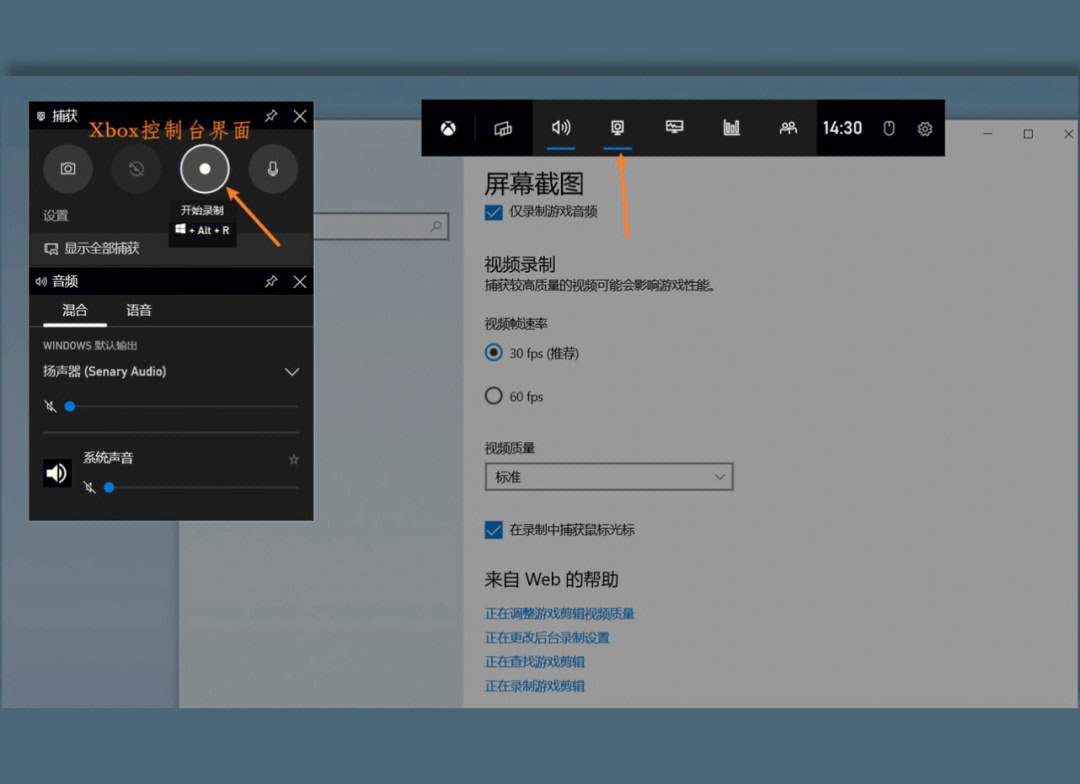Adjust the 系统声音 volume slider
This screenshot has height=784, width=1080.
pyautogui.click(x=202, y=488)
